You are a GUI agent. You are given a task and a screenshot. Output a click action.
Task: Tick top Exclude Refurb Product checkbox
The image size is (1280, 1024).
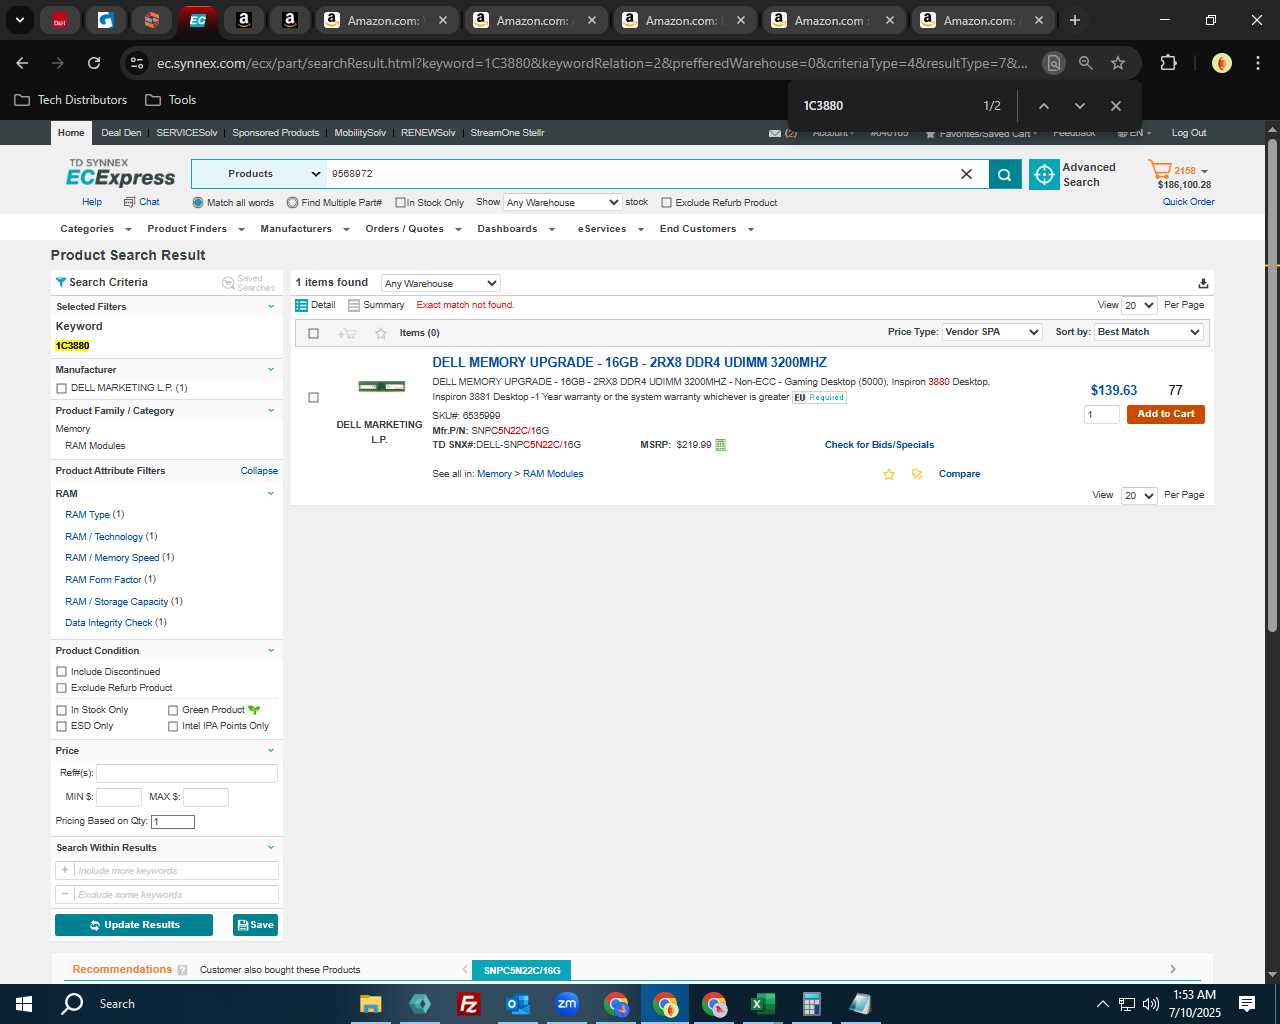click(666, 203)
